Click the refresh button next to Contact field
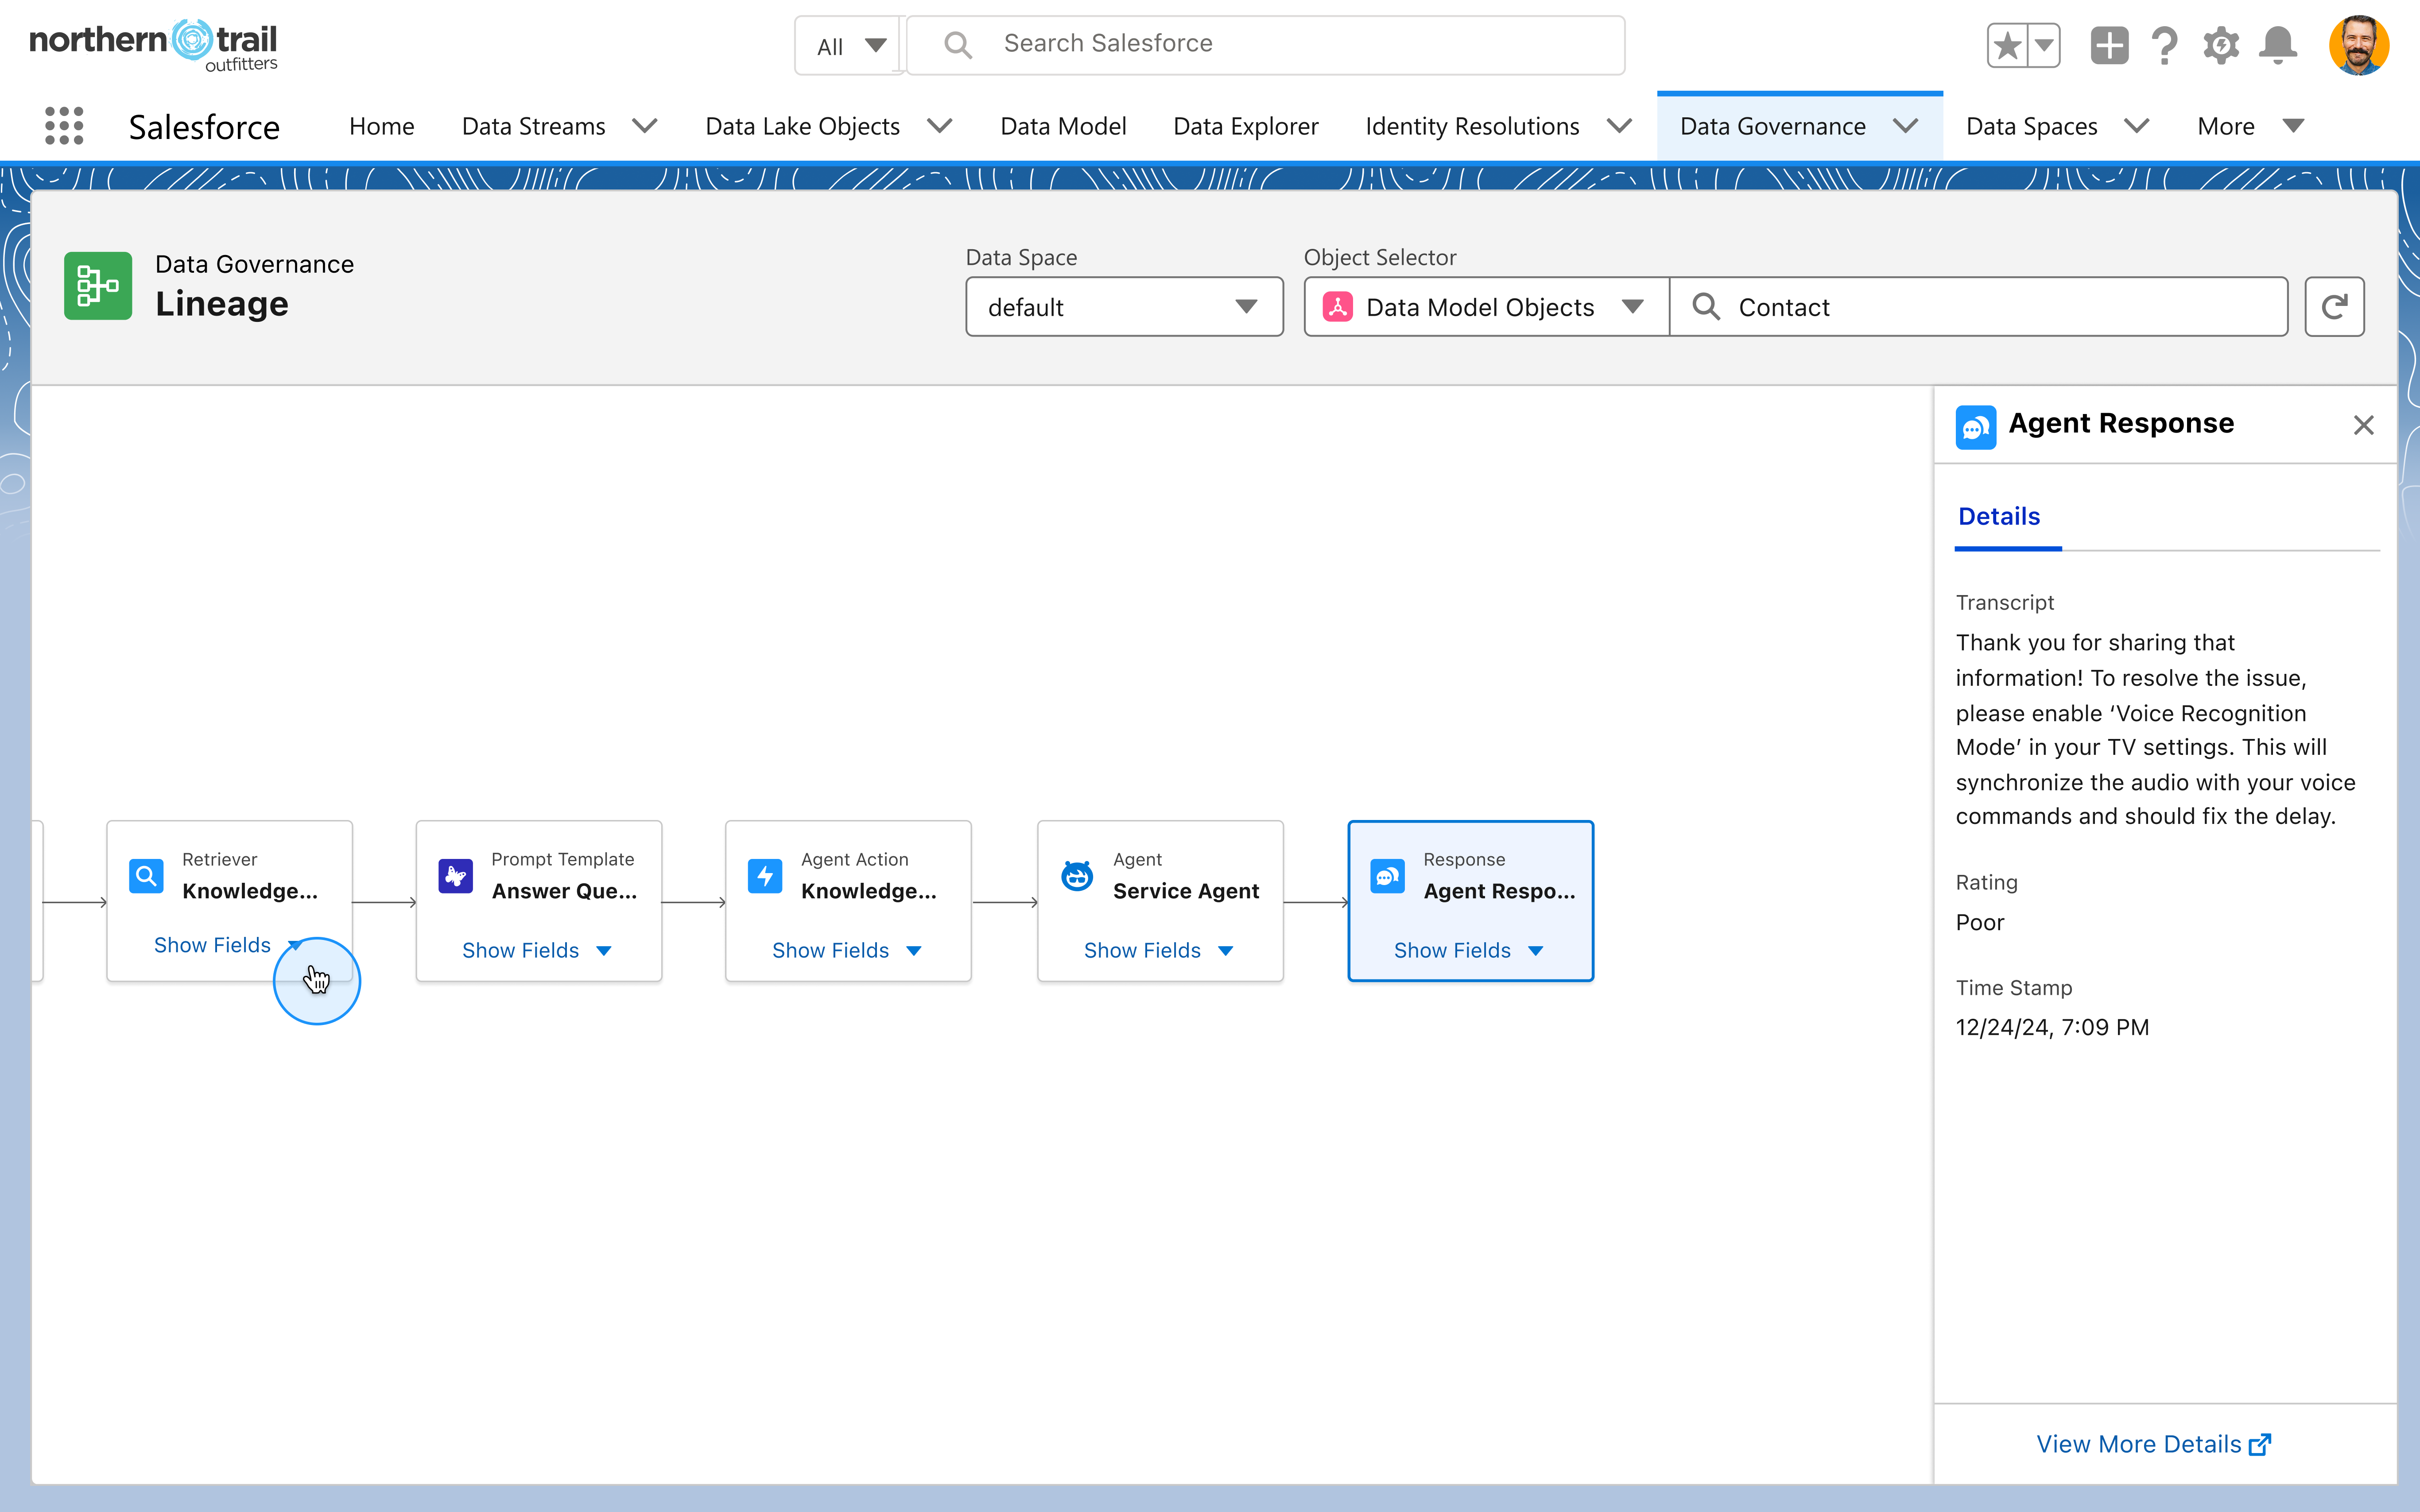Screen dimensions: 2420x1512 click(x=2334, y=306)
